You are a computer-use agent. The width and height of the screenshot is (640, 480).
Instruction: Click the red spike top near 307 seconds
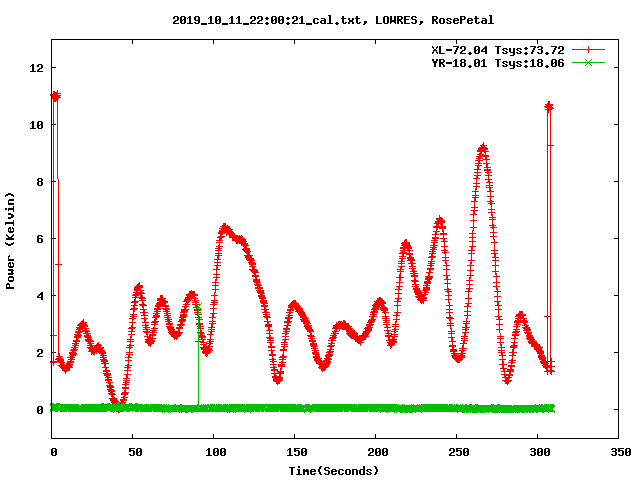pos(549,107)
